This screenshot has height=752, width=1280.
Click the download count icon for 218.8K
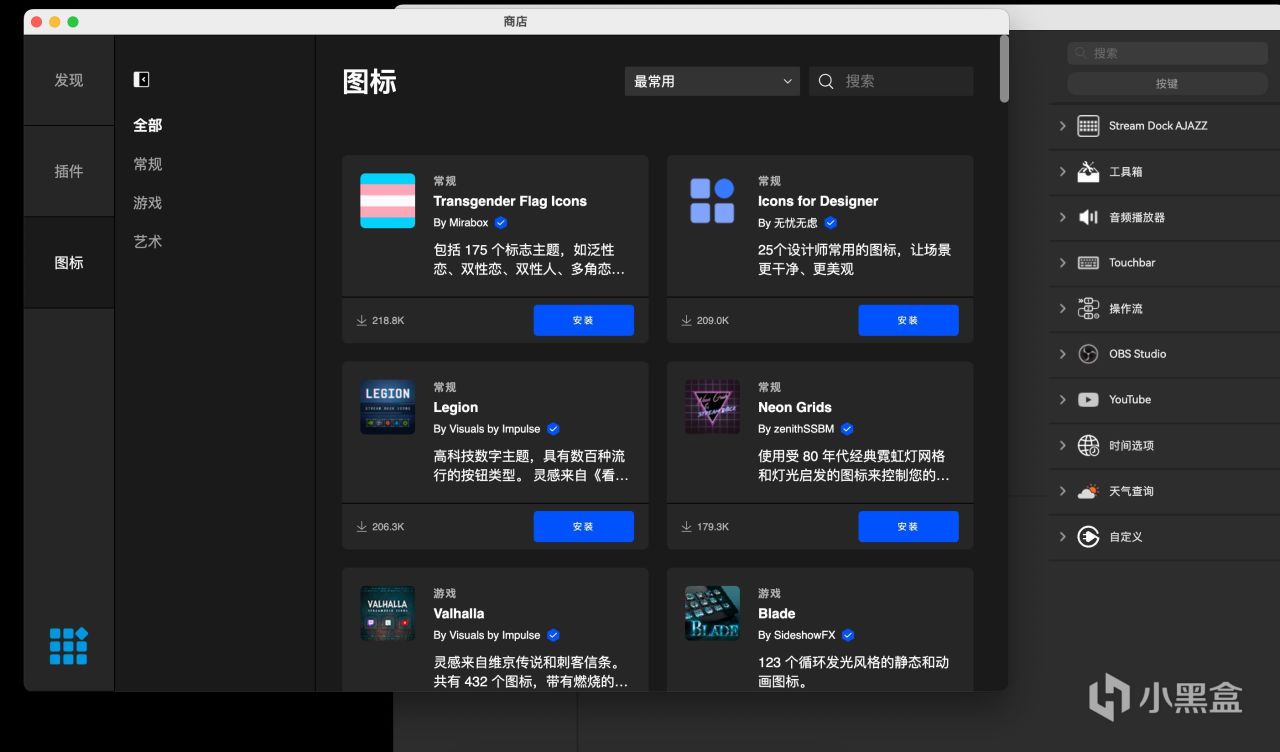coord(361,320)
